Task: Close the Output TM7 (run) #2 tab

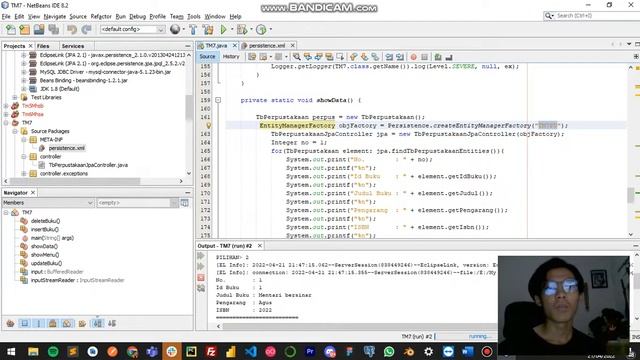Action: click(260, 246)
